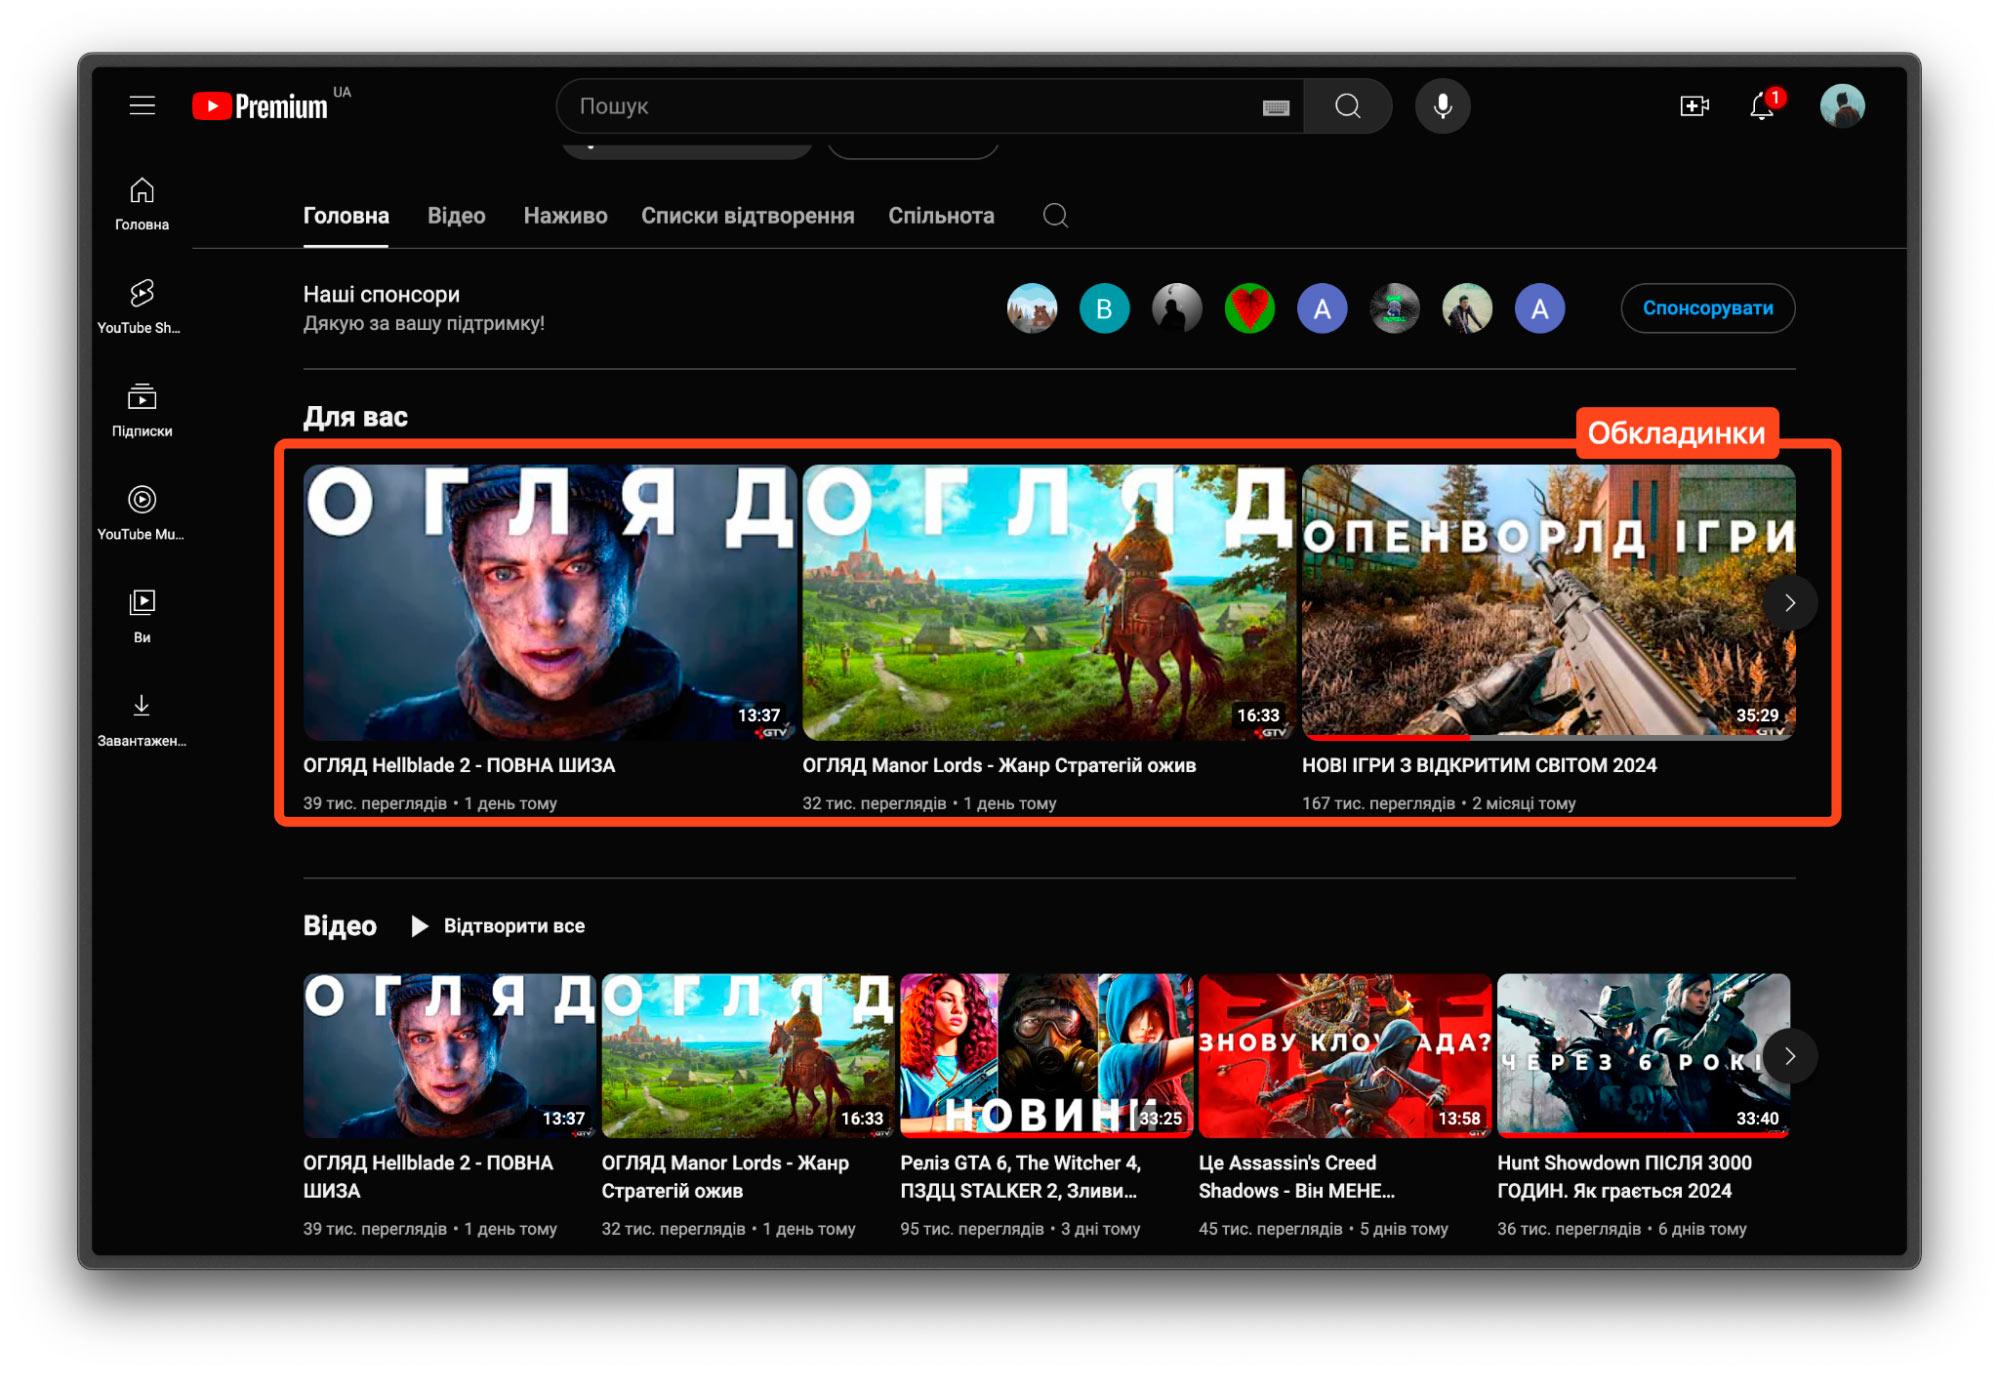Open the hamburger guide menu

tap(142, 106)
